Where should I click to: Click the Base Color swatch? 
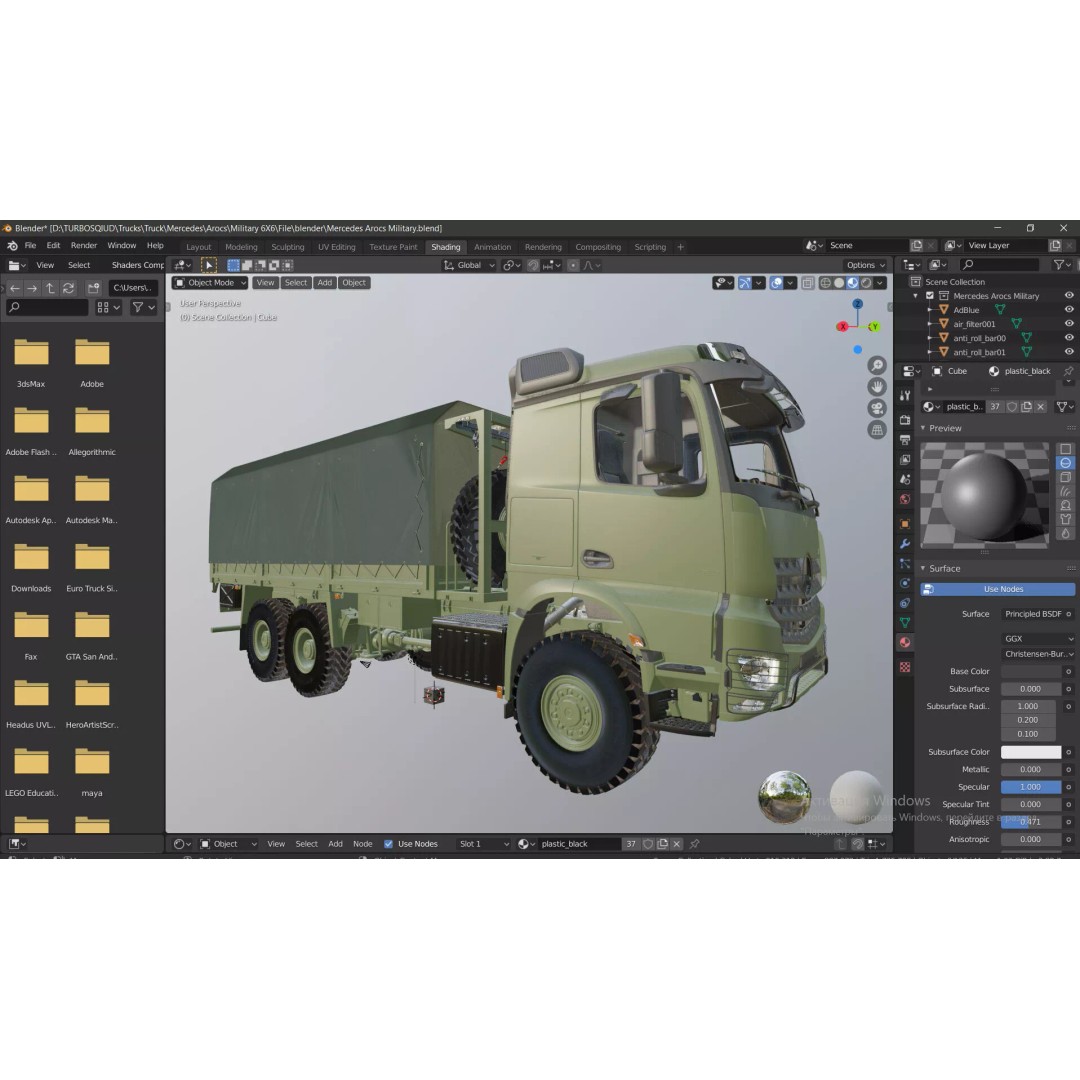(x=1031, y=671)
